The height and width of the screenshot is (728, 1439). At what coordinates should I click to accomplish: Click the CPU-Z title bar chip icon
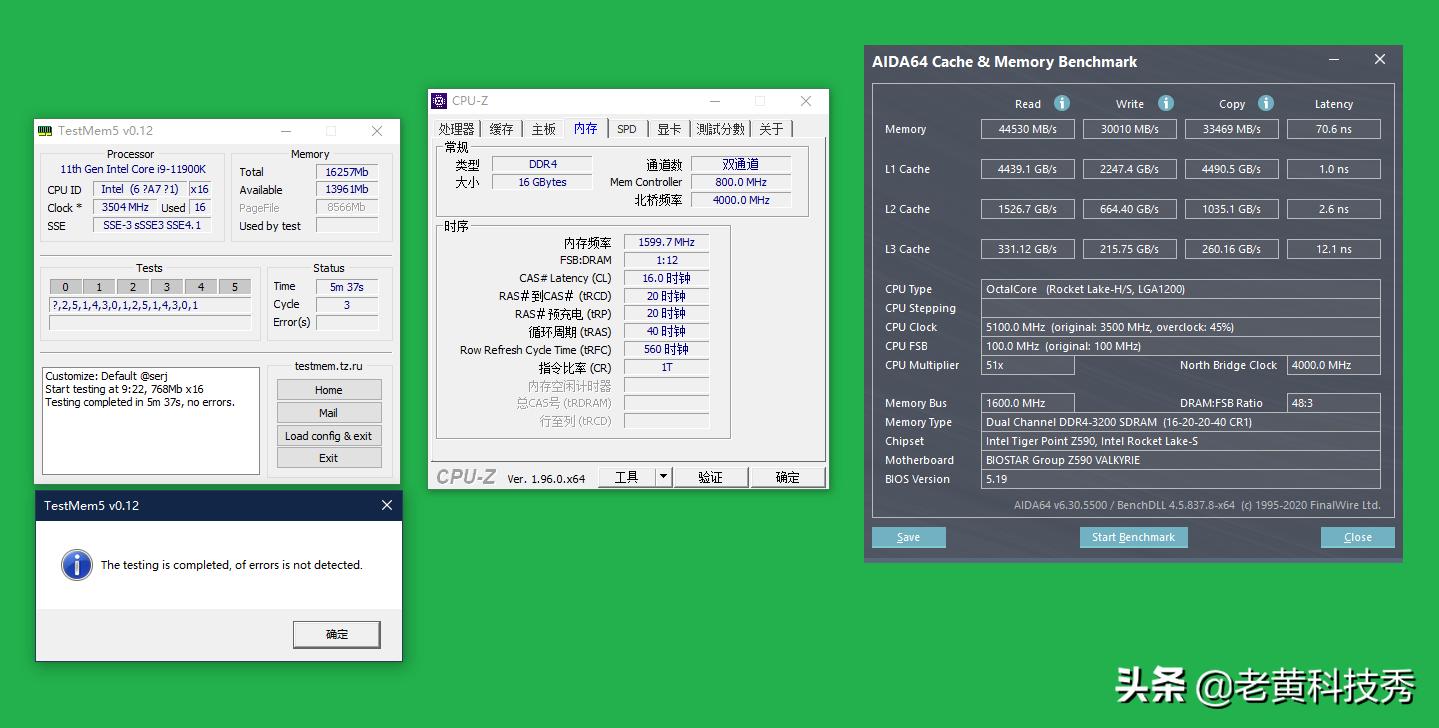439,100
